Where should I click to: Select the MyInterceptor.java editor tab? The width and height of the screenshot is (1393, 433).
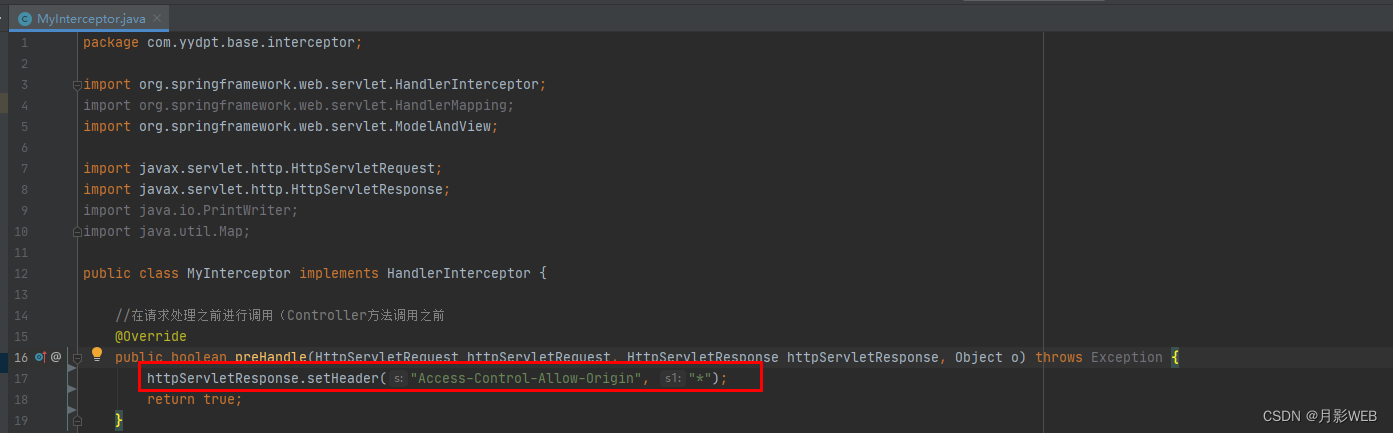point(90,19)
